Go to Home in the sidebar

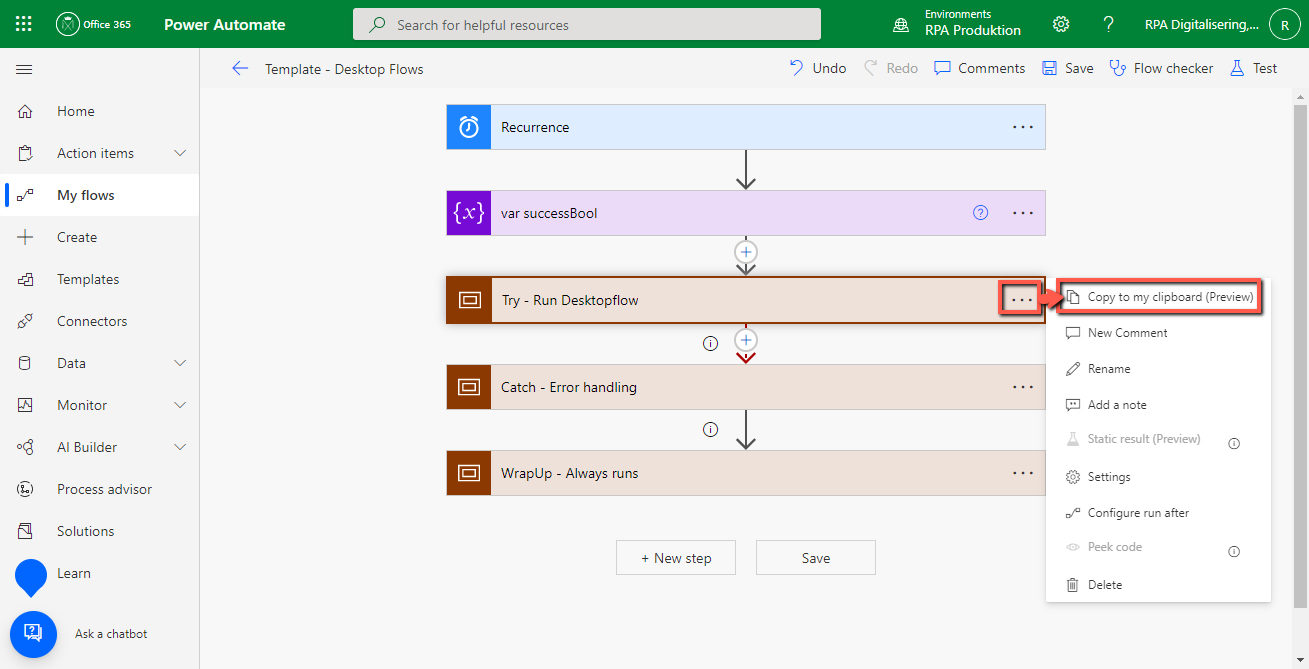100,111
